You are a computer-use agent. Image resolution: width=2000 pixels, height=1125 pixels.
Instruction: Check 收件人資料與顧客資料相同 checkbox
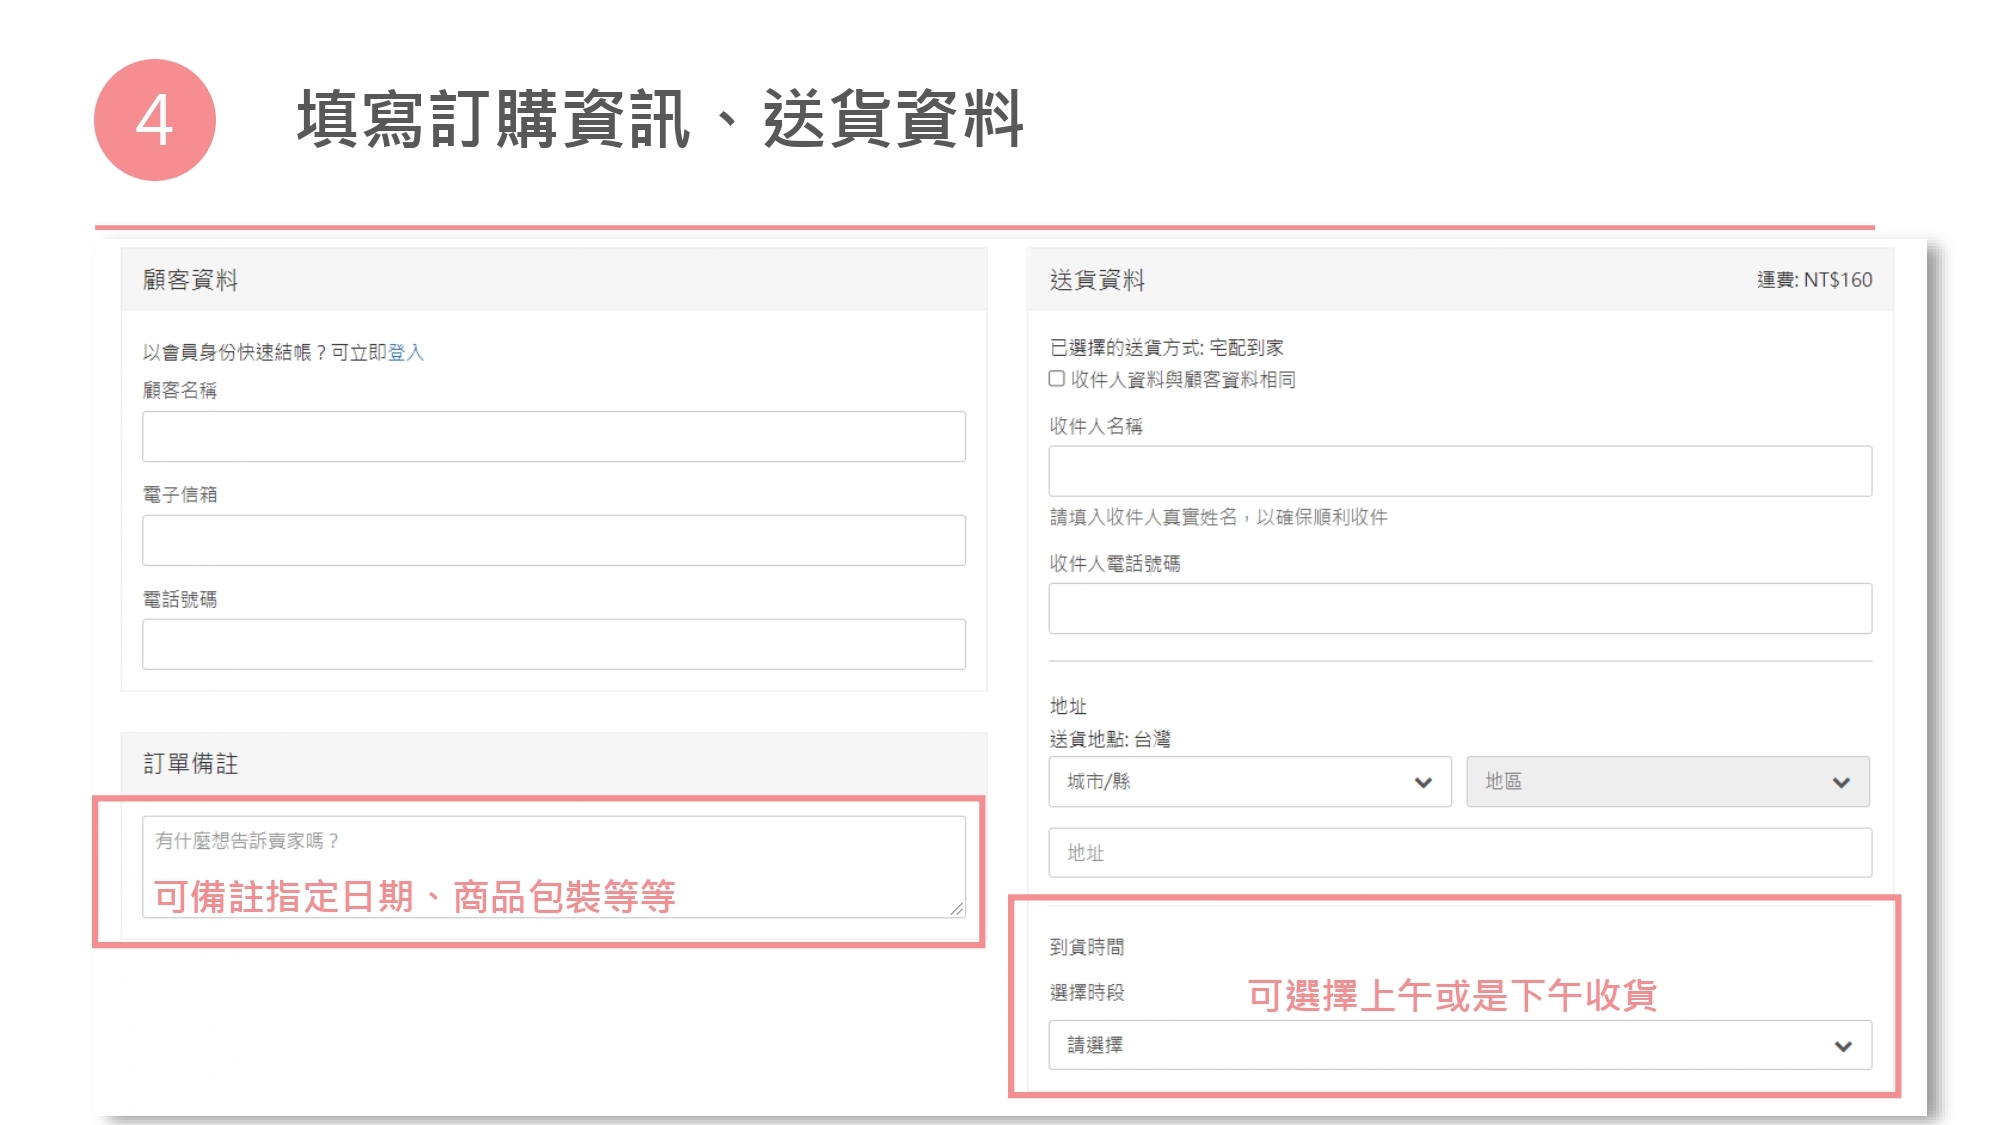point(1057,379)
